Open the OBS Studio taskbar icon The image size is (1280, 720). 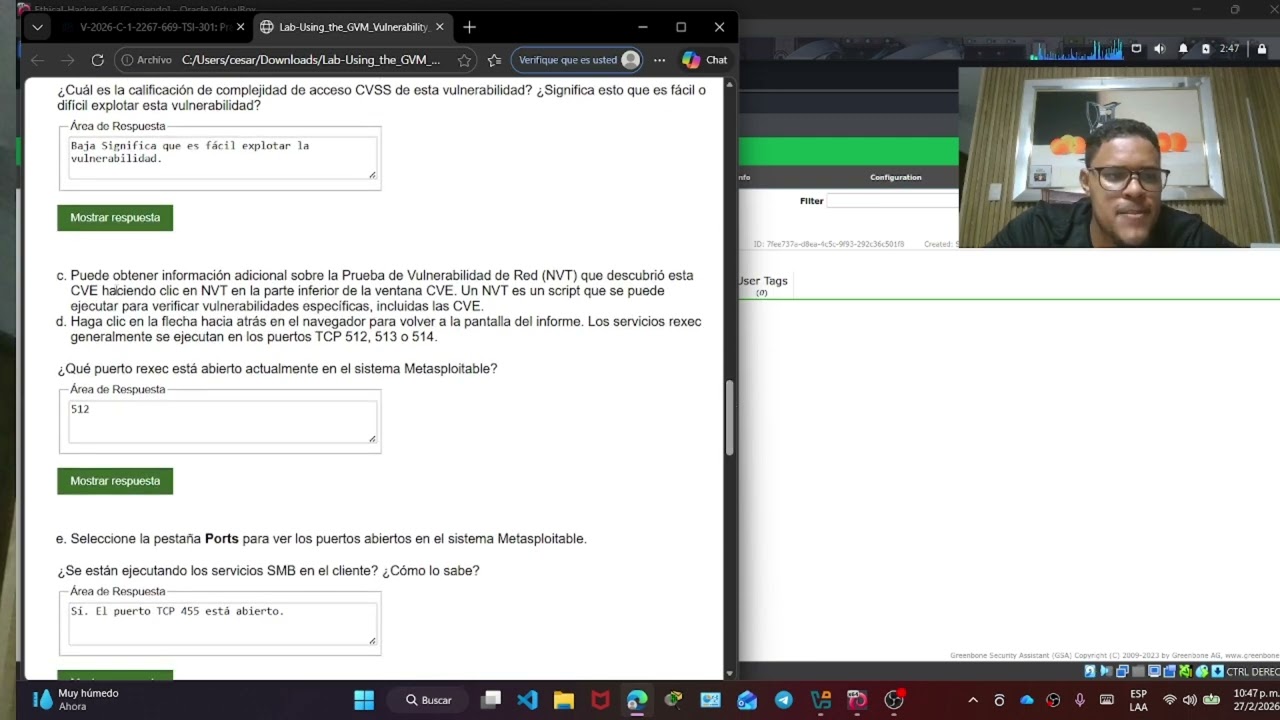pos(894,700)
